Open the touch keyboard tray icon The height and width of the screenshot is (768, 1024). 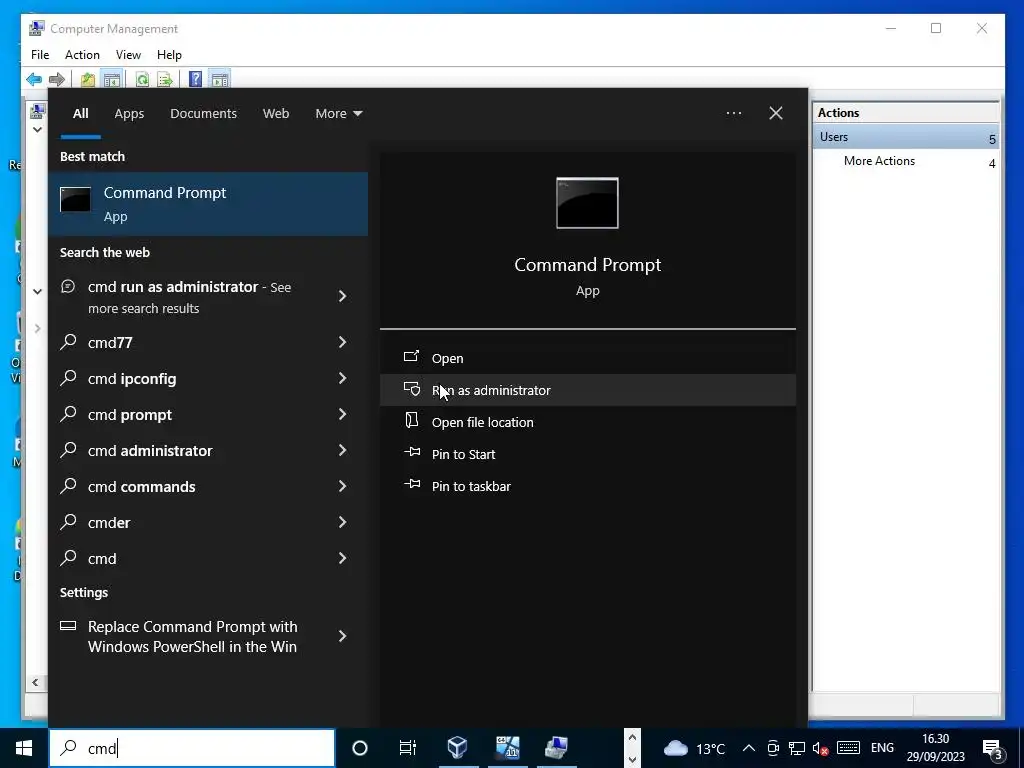[848, 748]
